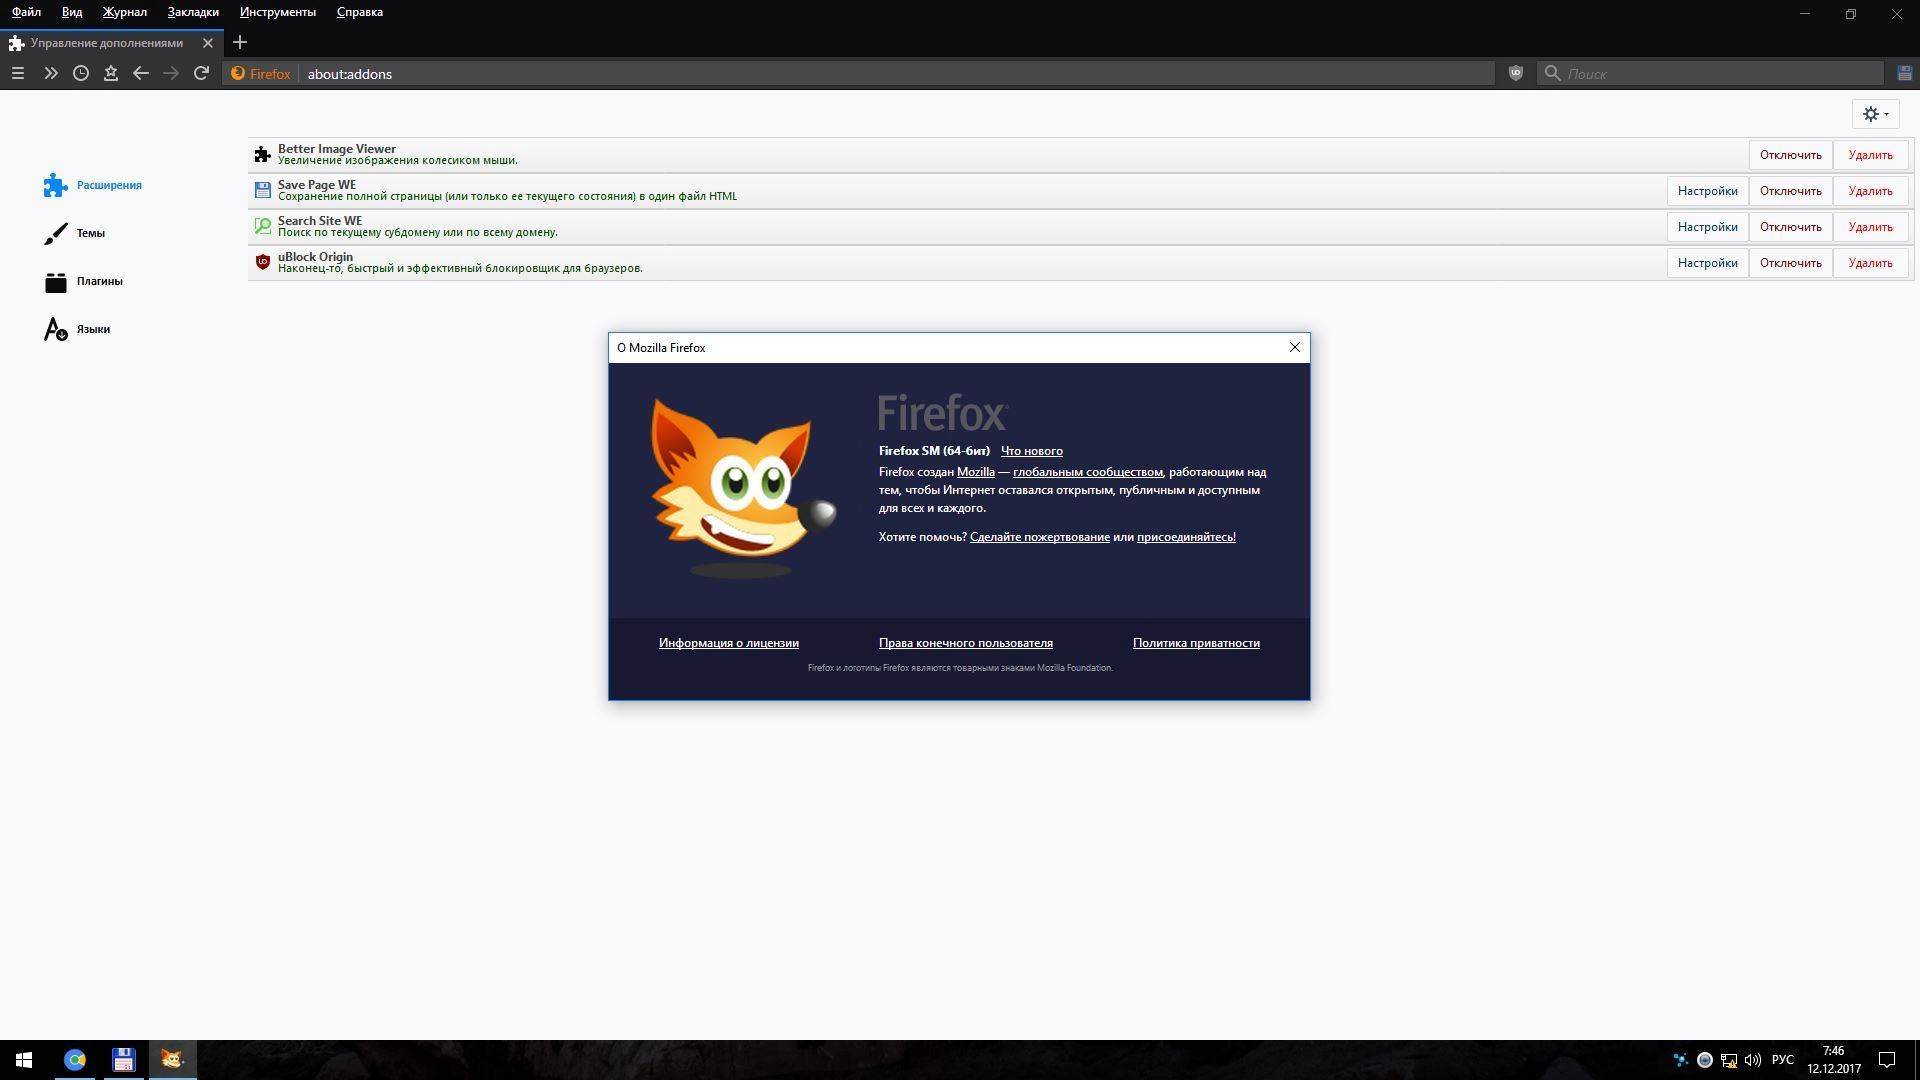Open the bookmarks star icon
Image resolution: width=1920 pixels, height=1080 pixels.
[x=111, y=73]
